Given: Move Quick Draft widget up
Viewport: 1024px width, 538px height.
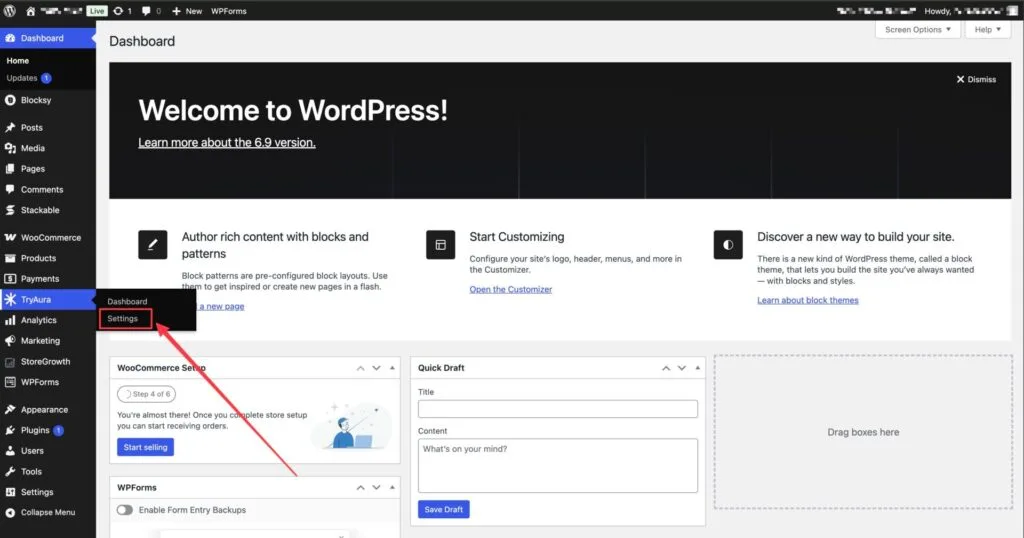Looking at the screenshot, I should 665,368.
